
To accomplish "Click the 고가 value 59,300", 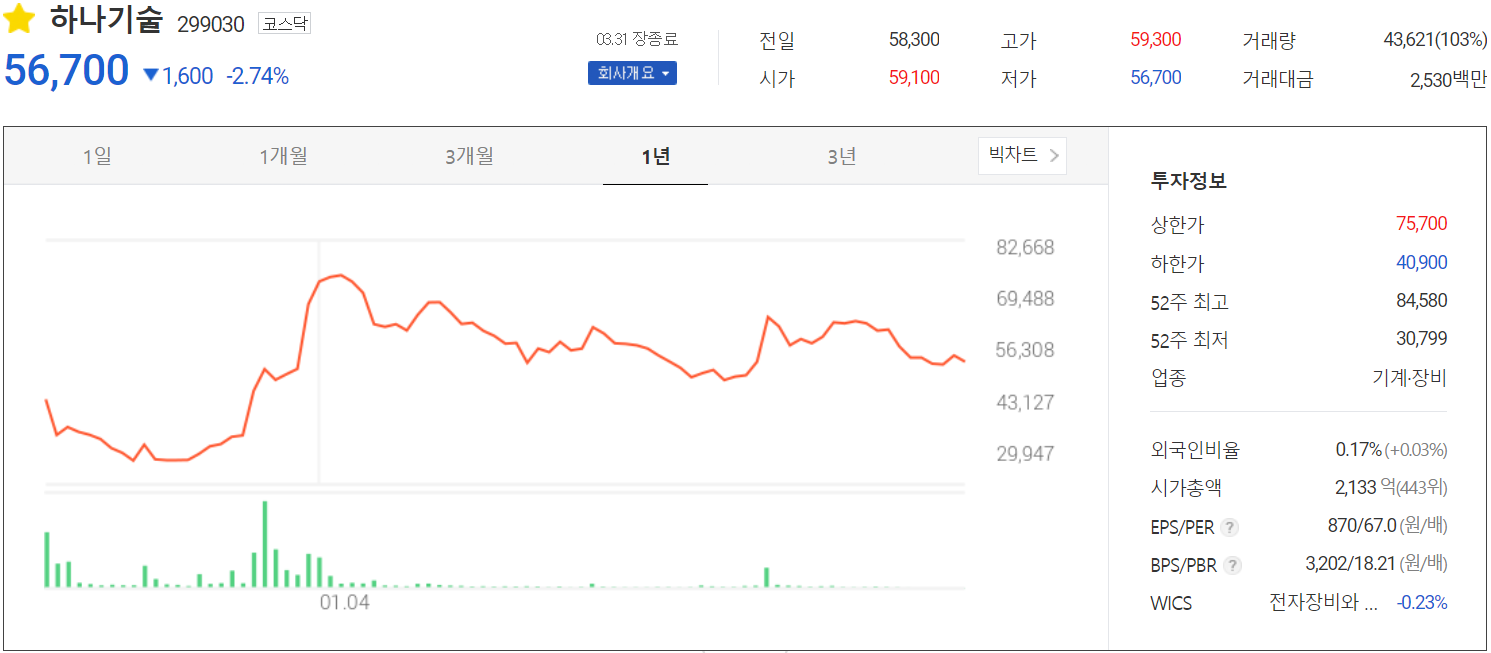I will point(1155,40).
